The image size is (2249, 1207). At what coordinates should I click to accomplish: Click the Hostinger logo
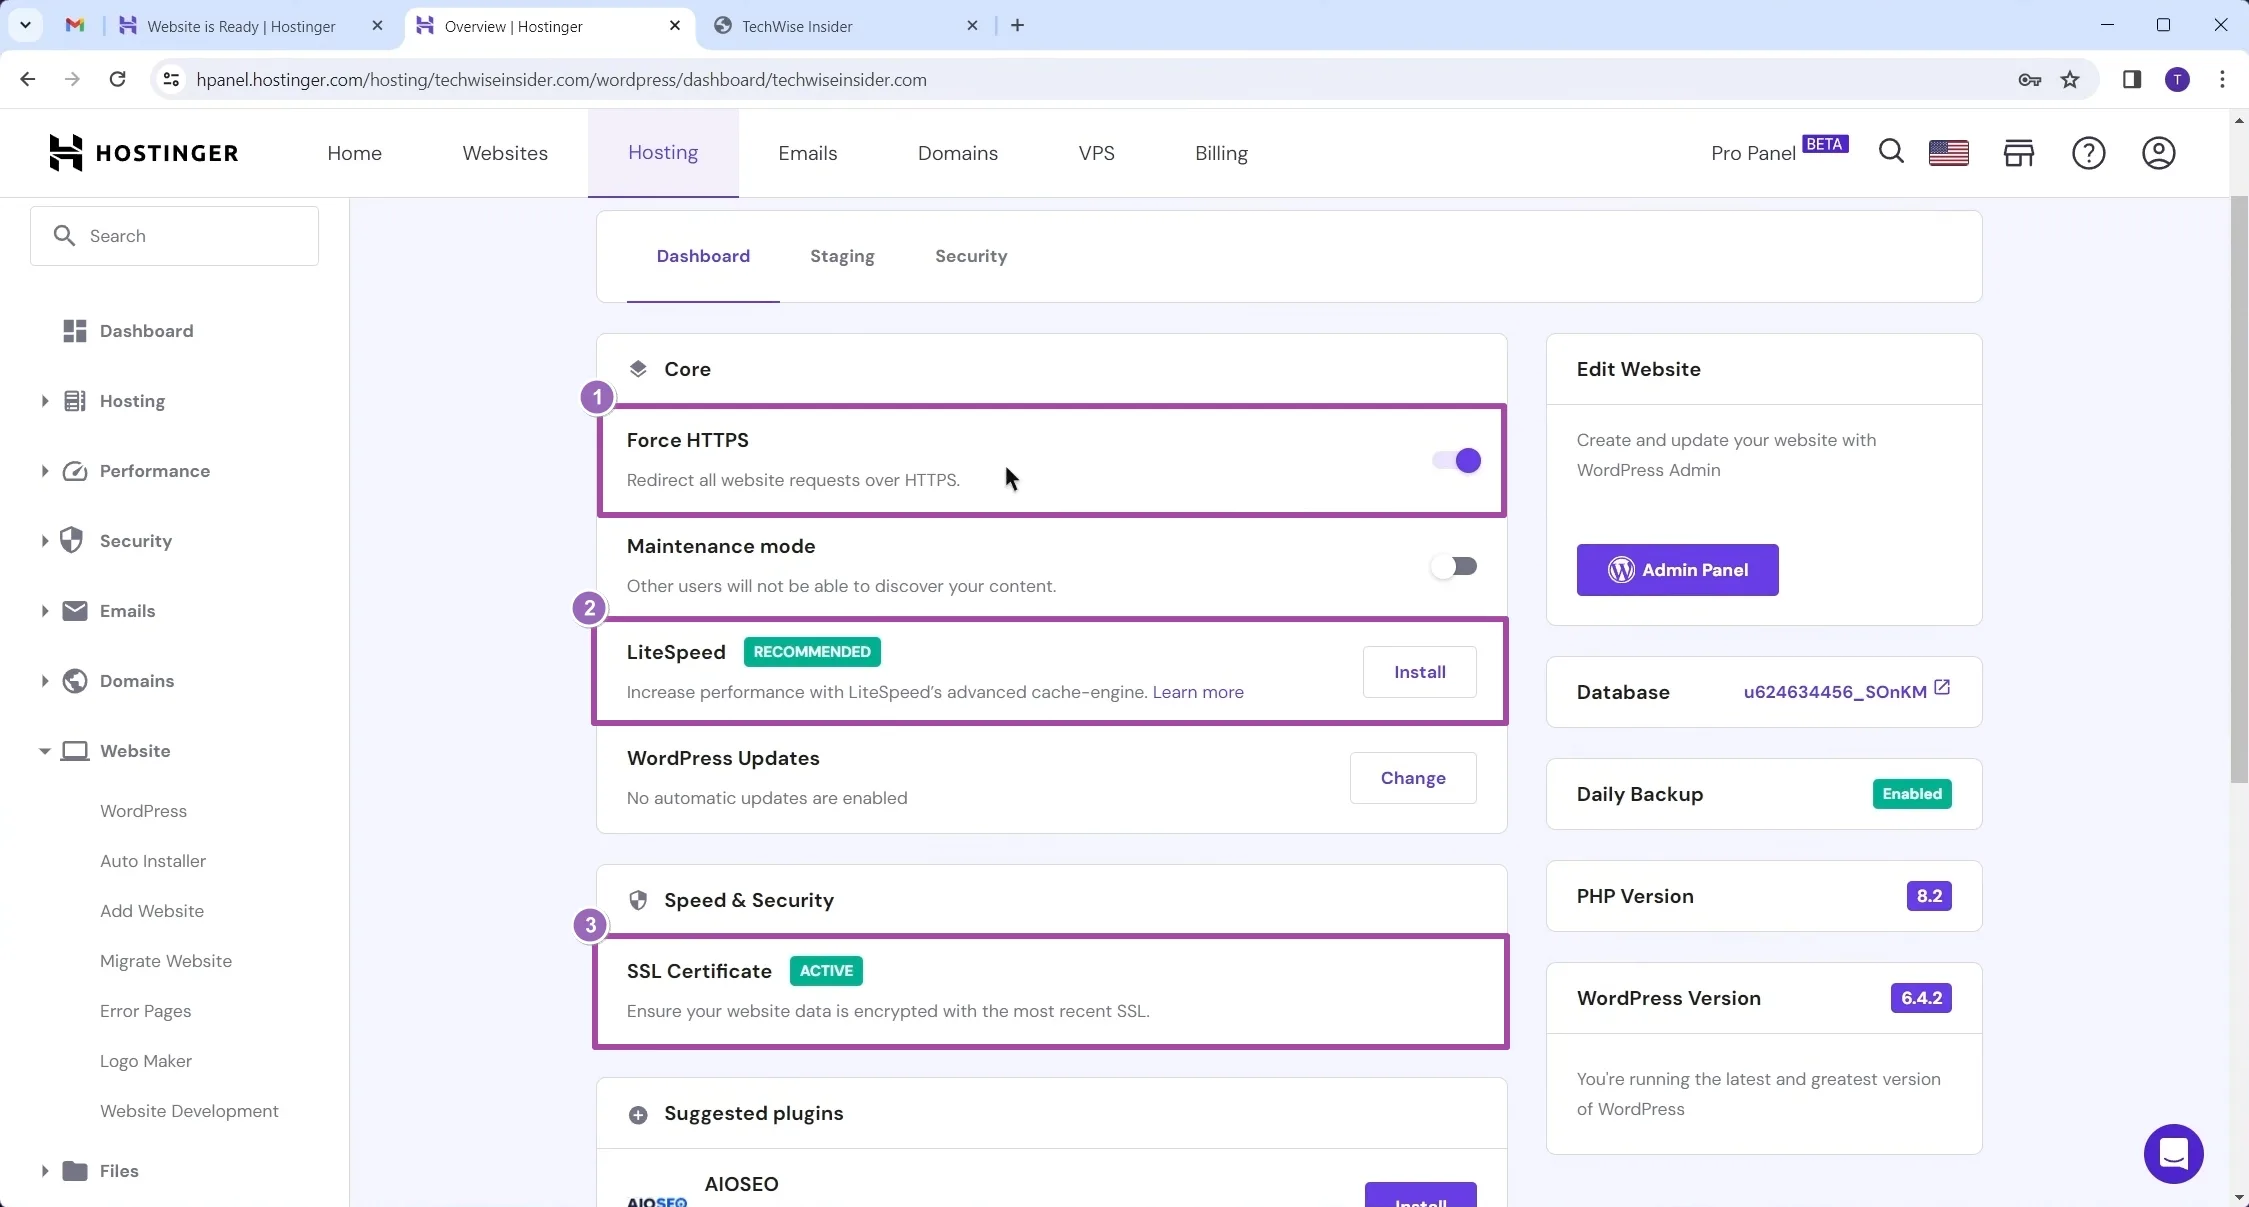144,153
